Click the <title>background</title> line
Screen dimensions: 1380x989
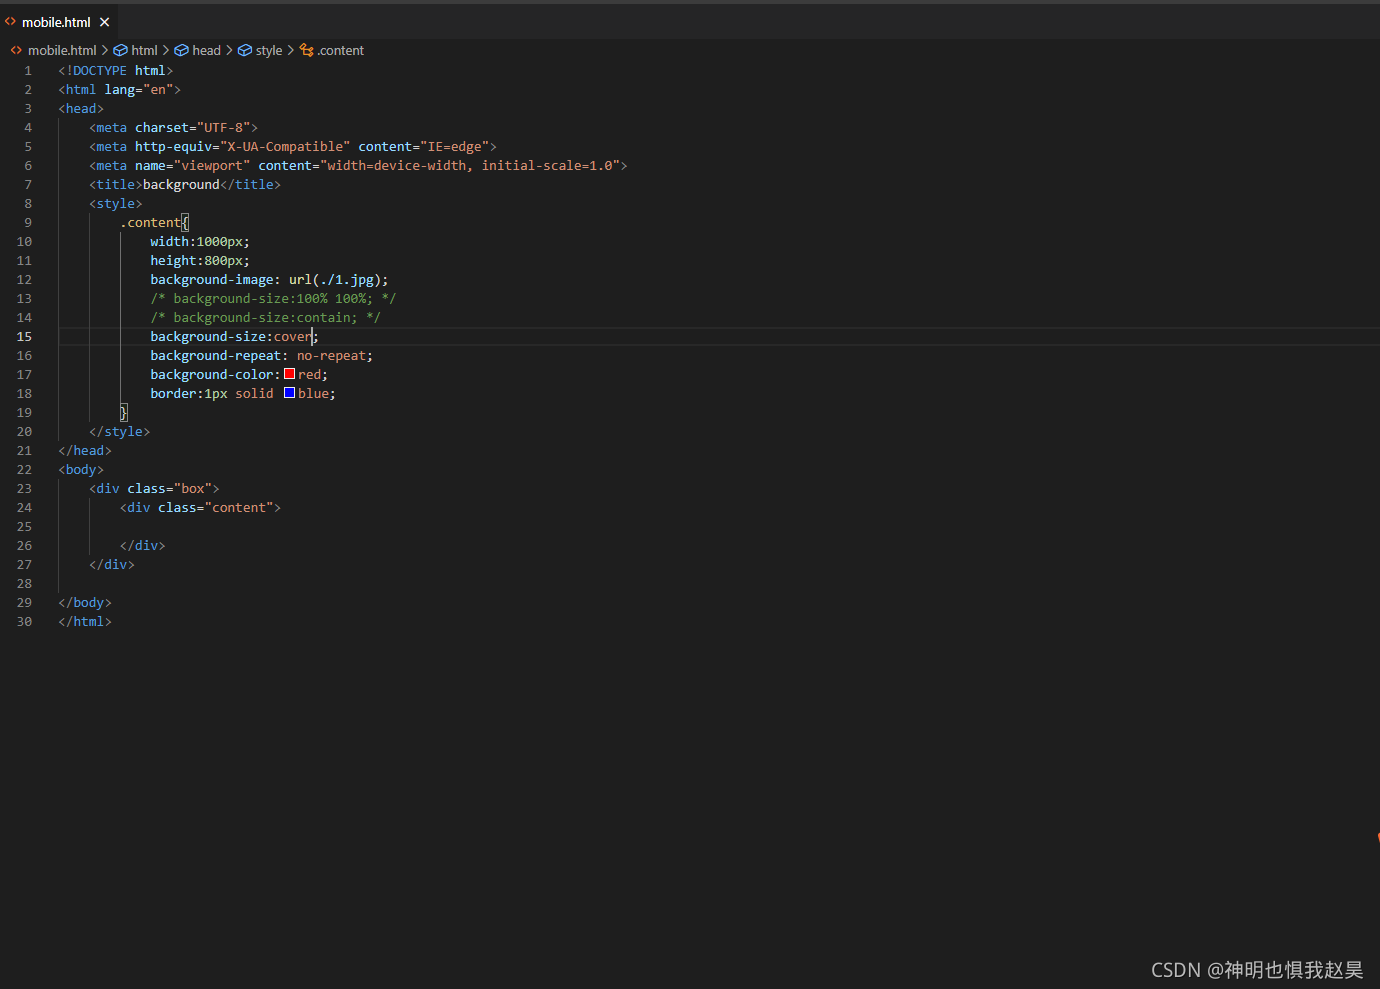click(x=185, y=185)
